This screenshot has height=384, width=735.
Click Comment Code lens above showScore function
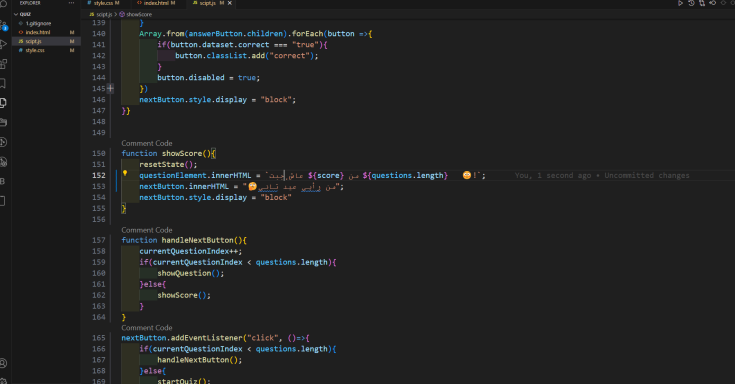[x=147, y=143]
